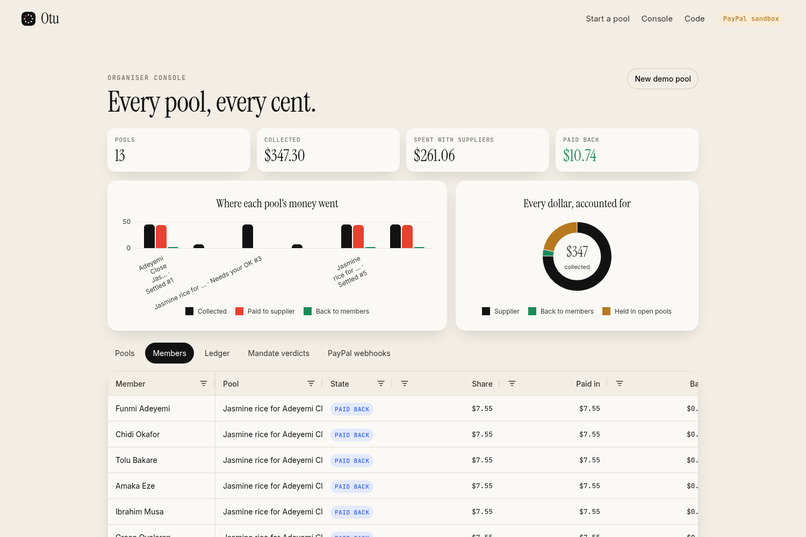Click the PAID BACK badge in Chidi Okafor's row
806x537 pixels.
pos(352,435)
